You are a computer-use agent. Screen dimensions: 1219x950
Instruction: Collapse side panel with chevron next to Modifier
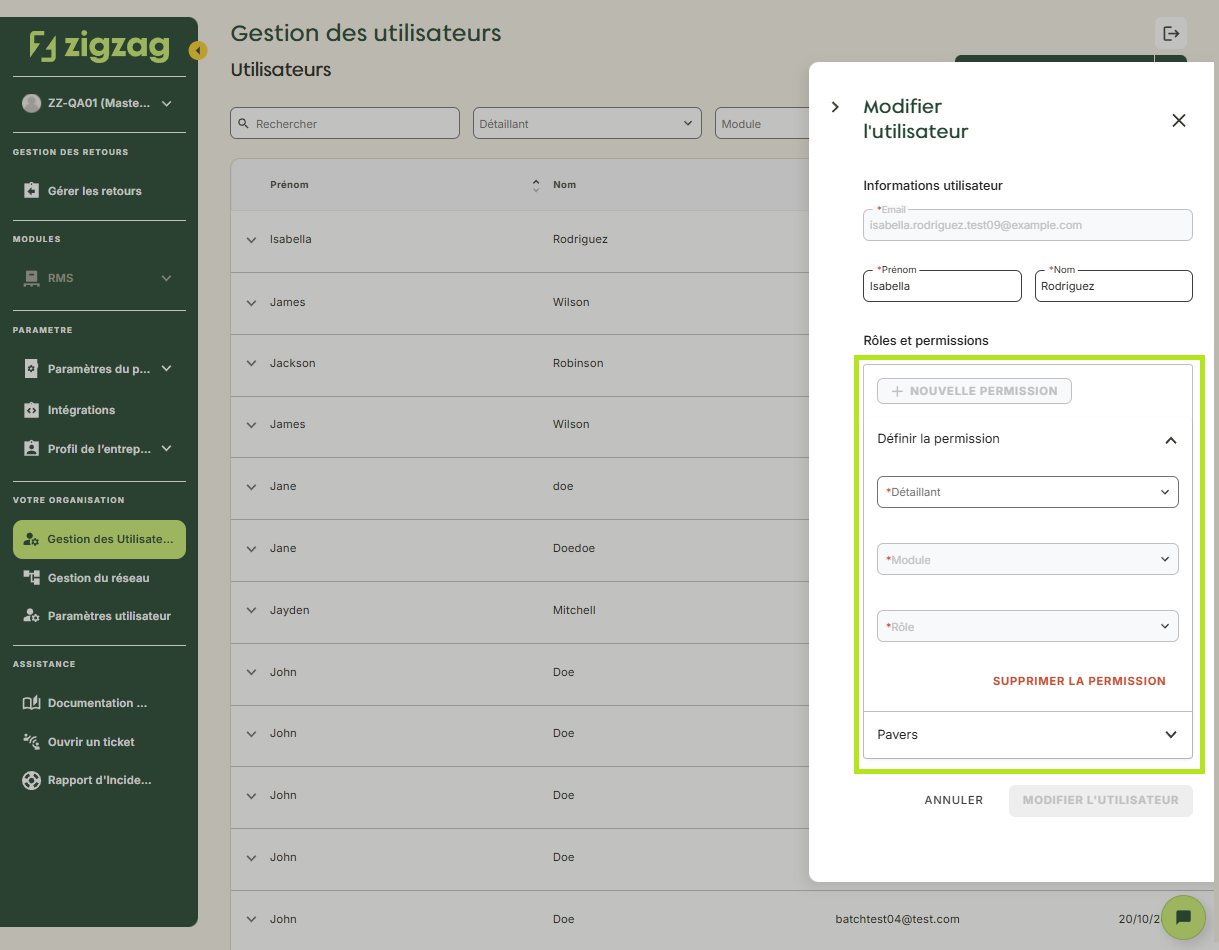(836, 107)
